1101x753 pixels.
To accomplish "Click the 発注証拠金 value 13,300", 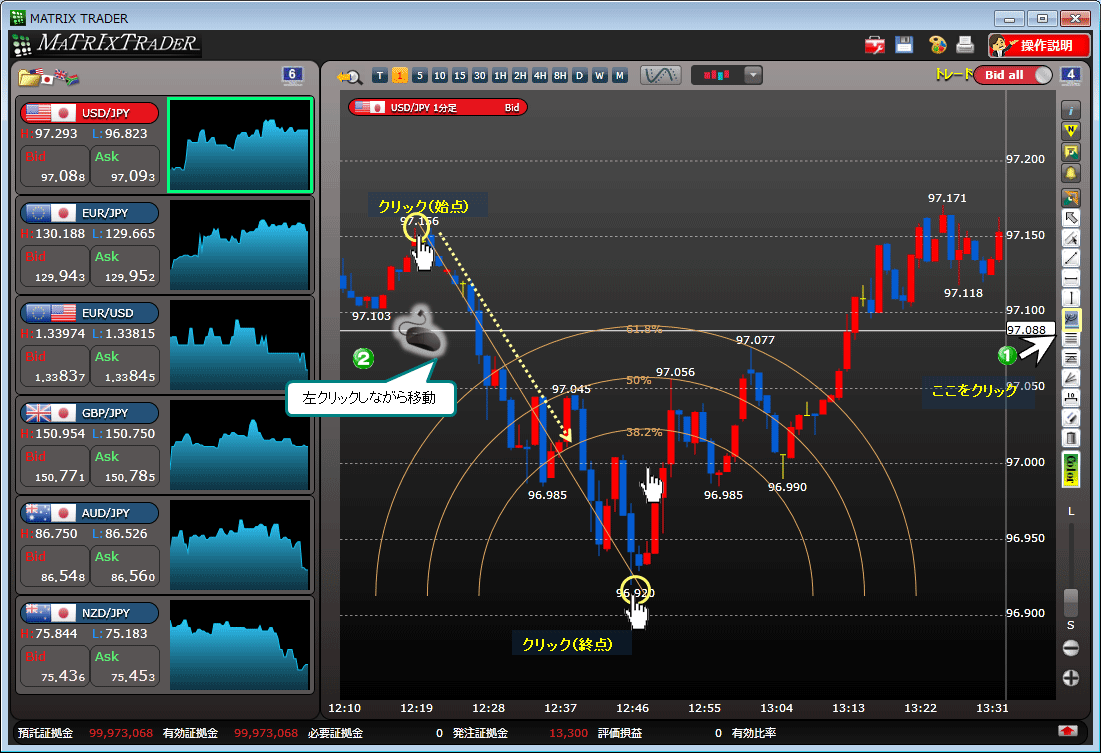I will [x=568, y=733].
